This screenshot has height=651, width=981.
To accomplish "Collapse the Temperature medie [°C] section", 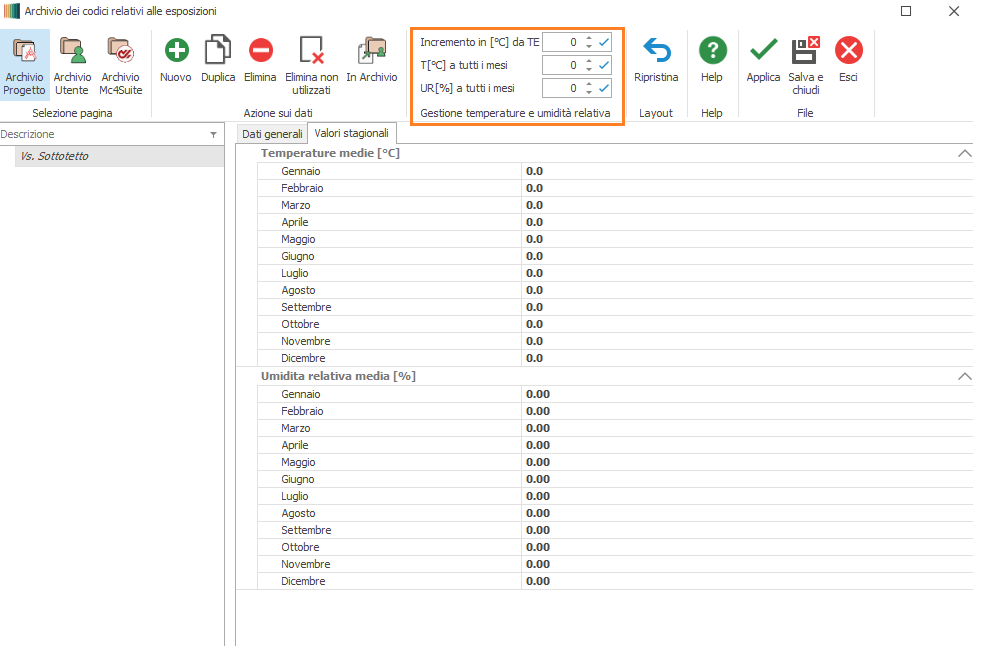I will [964, 154].
